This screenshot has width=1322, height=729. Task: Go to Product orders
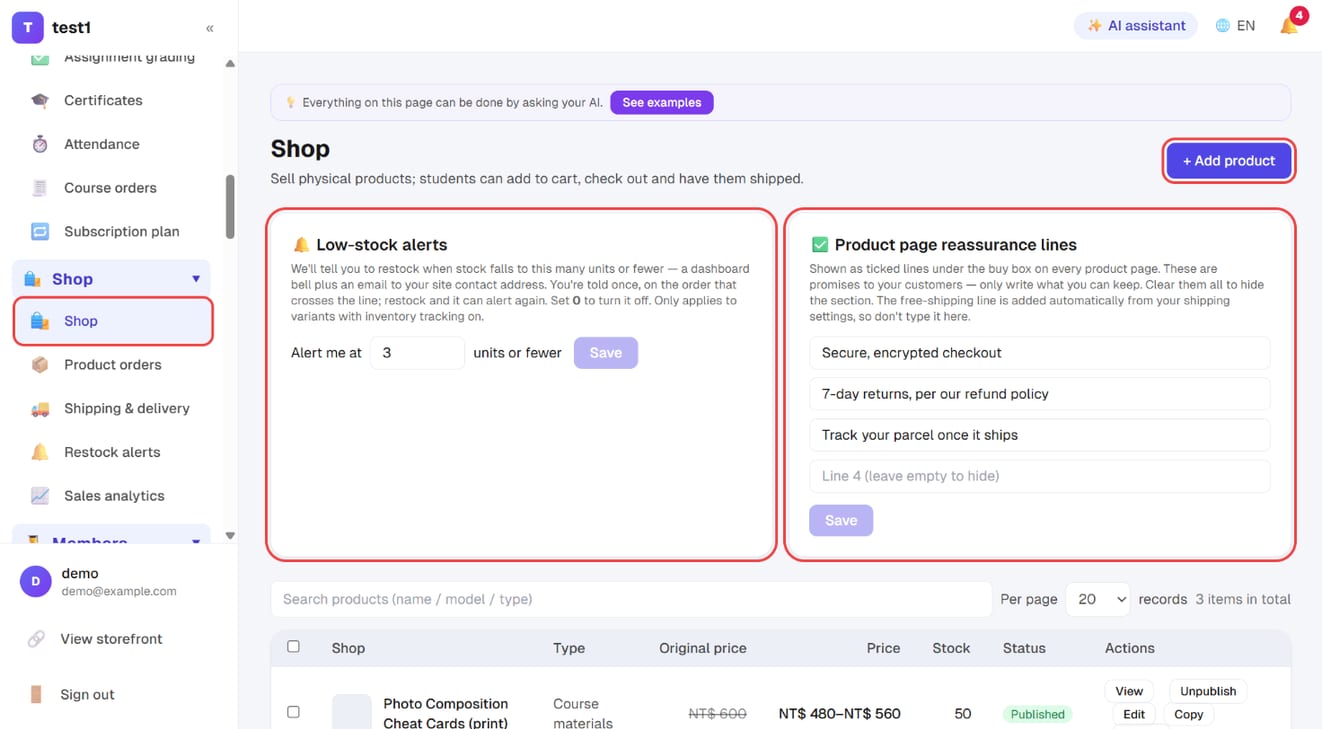click(x=113, y=365)
